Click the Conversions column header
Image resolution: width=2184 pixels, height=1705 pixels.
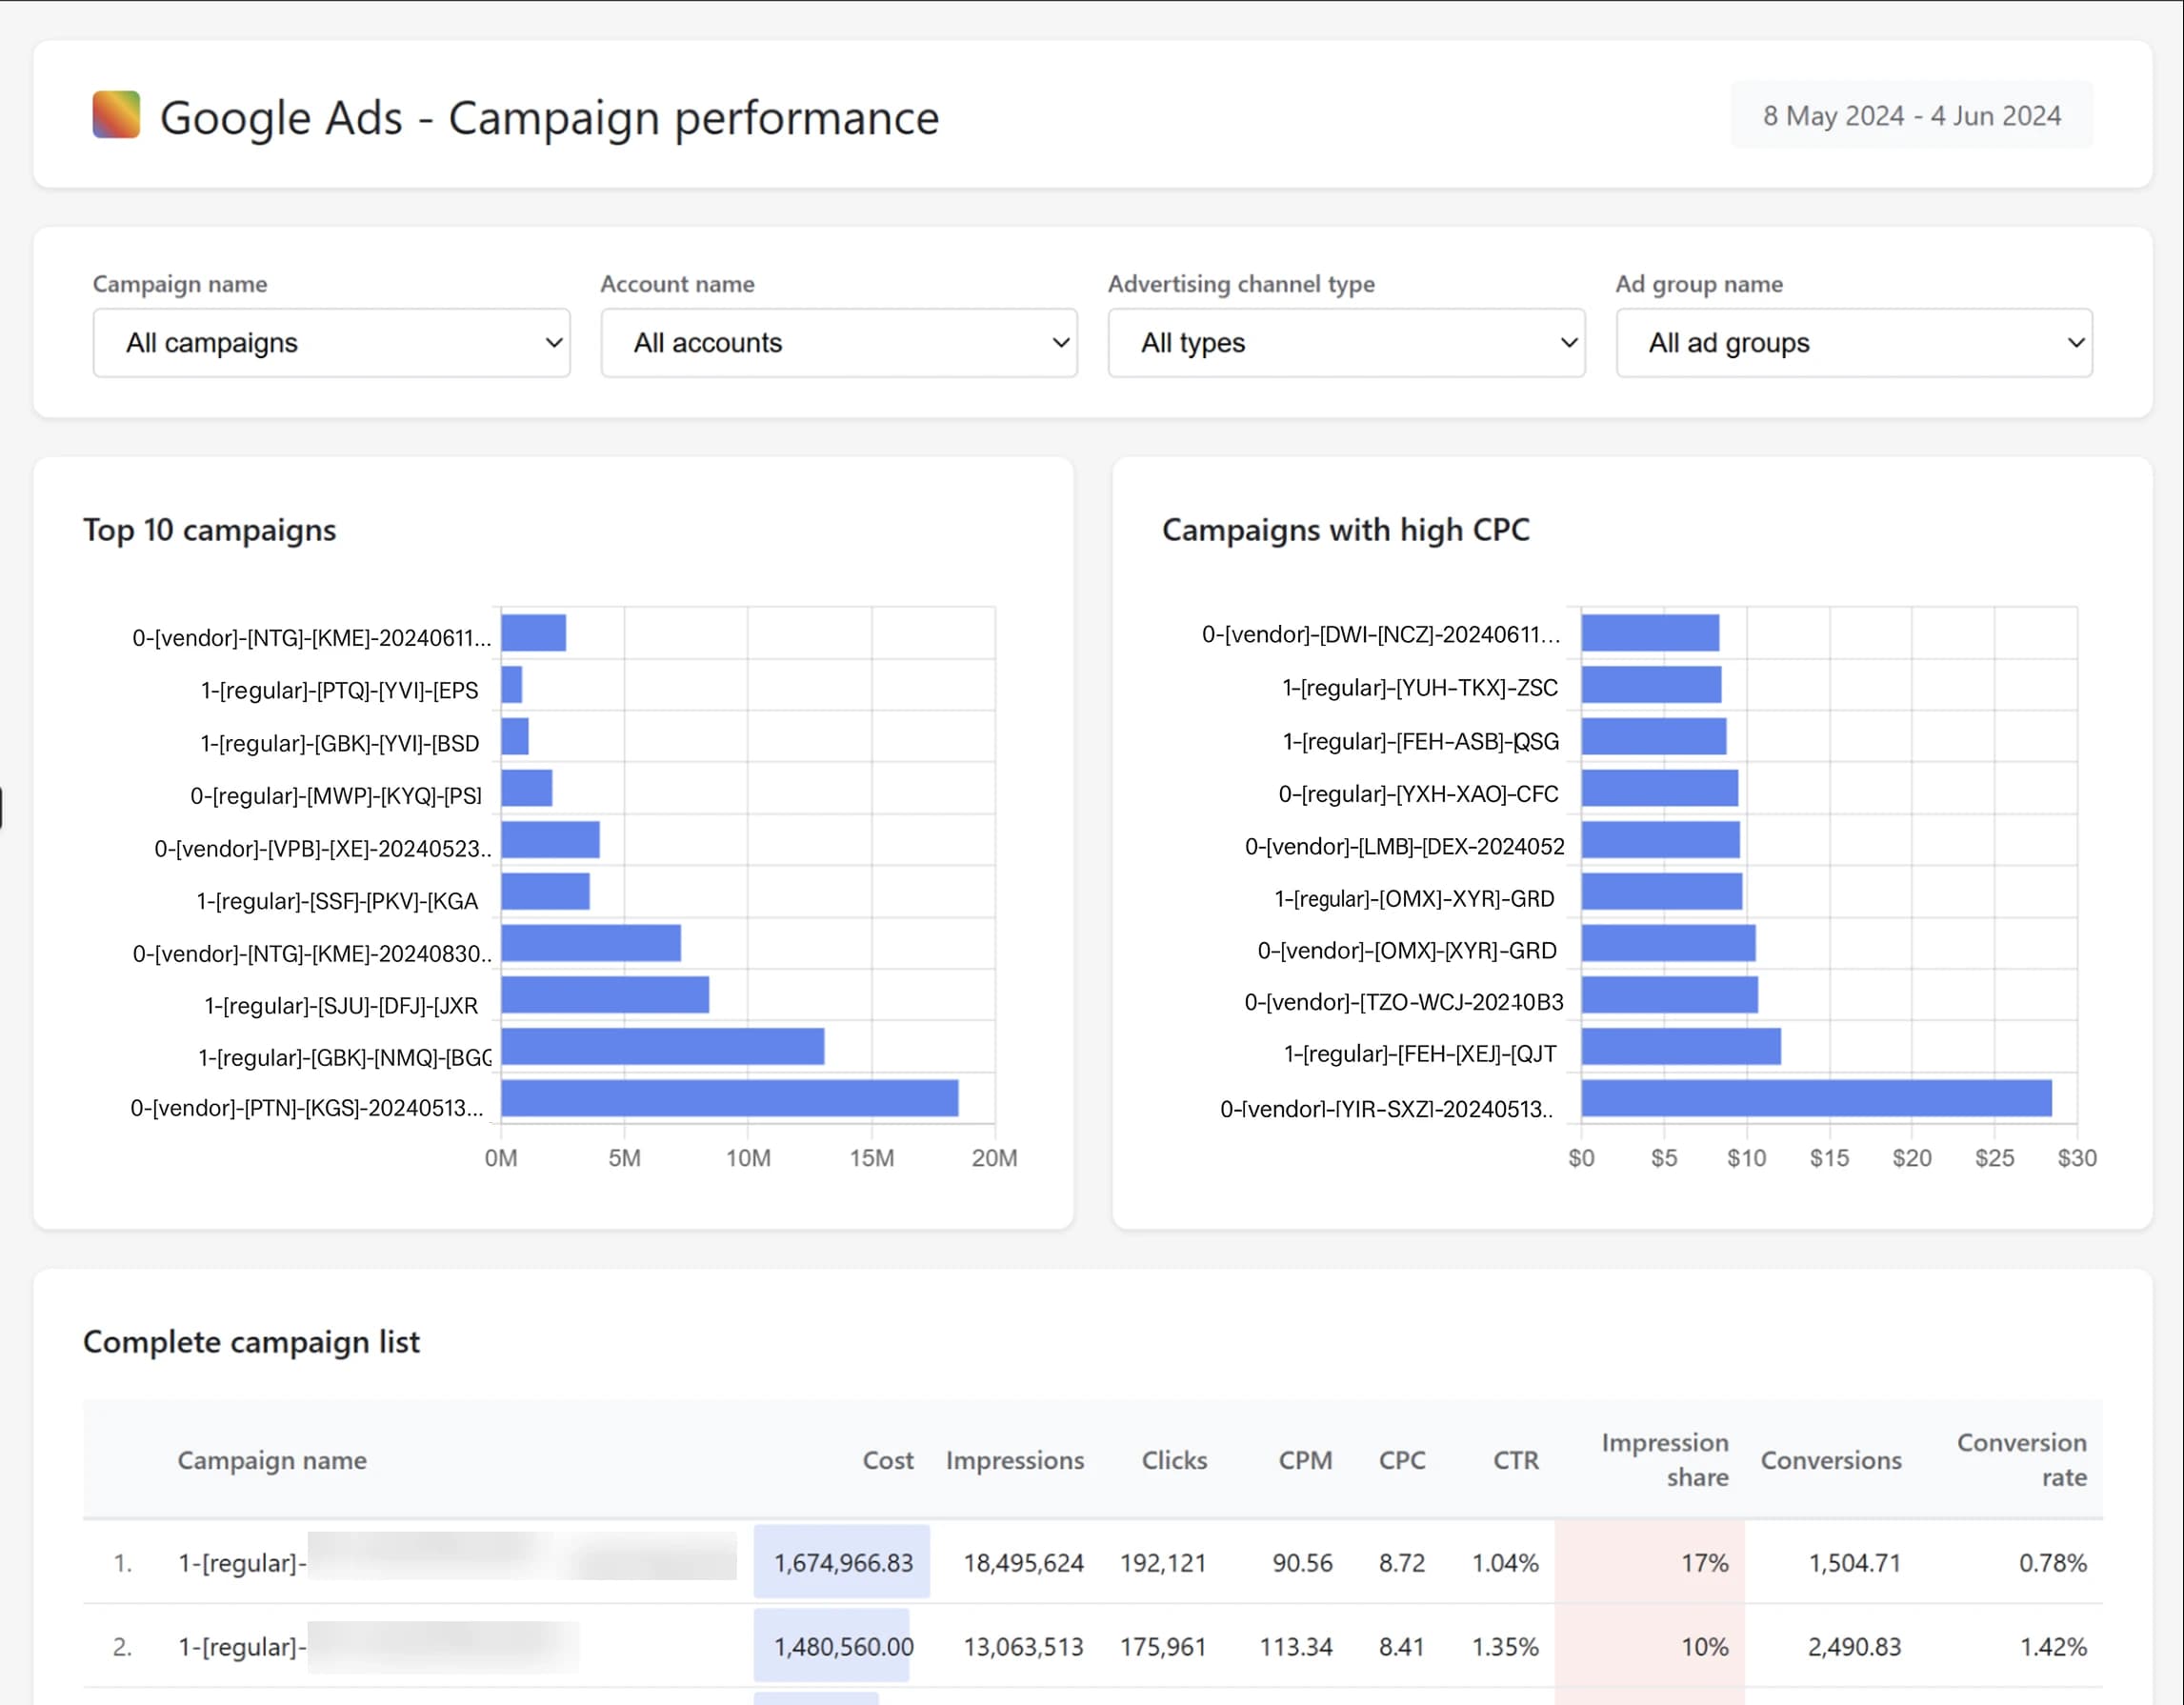coord(1831,1460)
